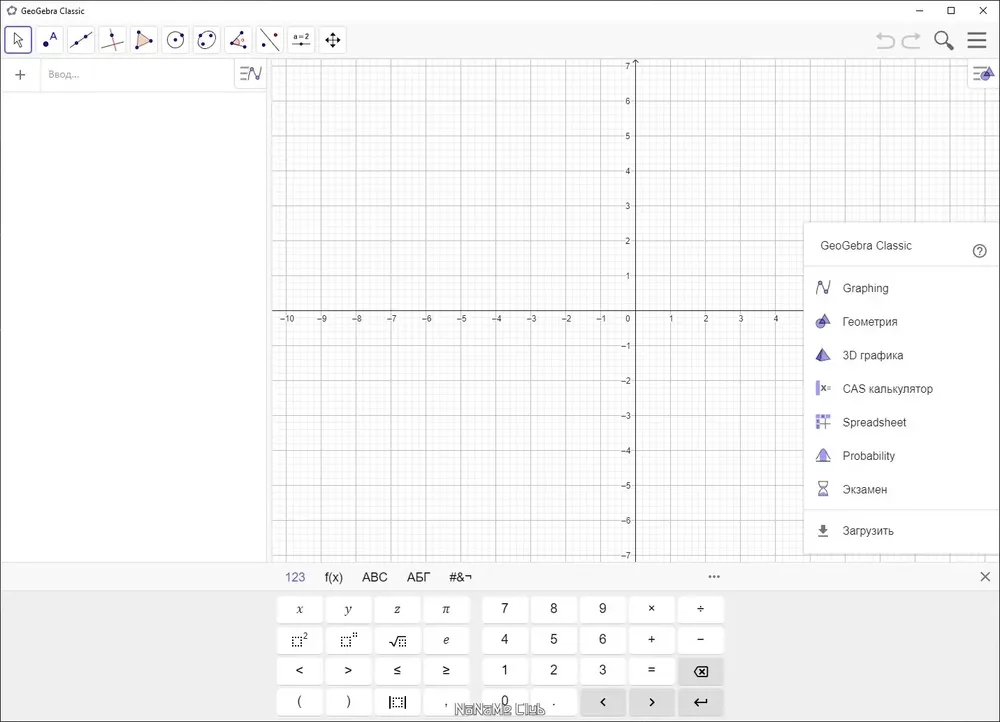The height and width of the screenshot is (722, 1000).
Task: Tap the π key
Action: pos(446,609)
